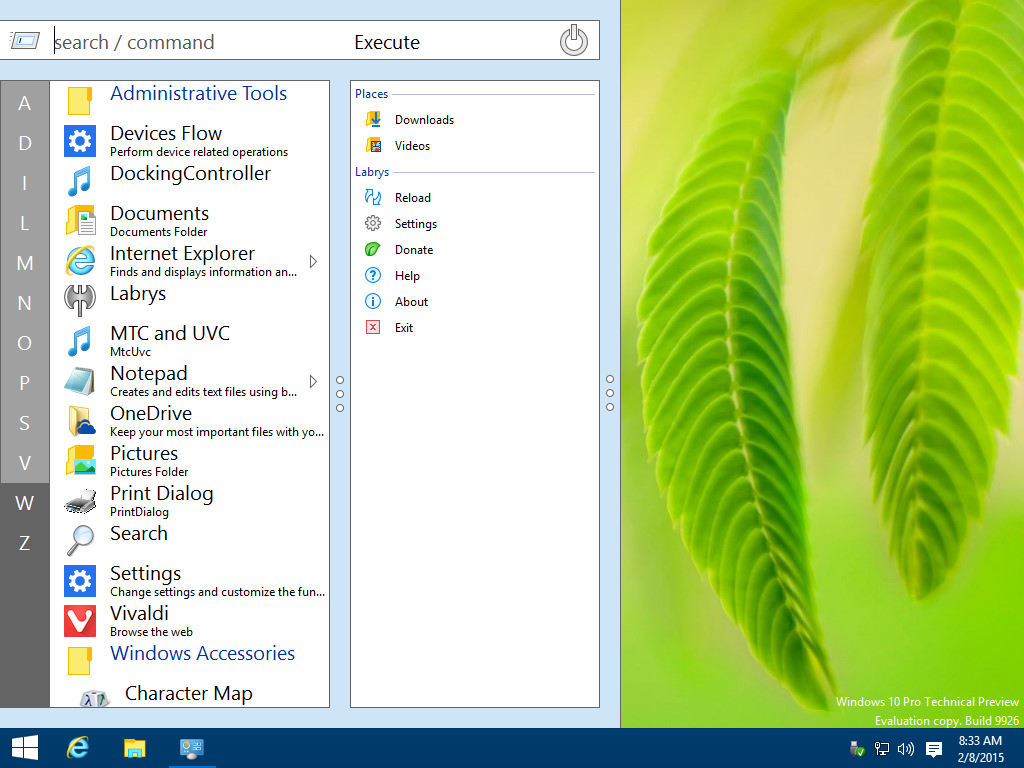Viewport: 1024px width, 768px height.
Task: Click the DockingController music note icon
Action: coord(80,181)
